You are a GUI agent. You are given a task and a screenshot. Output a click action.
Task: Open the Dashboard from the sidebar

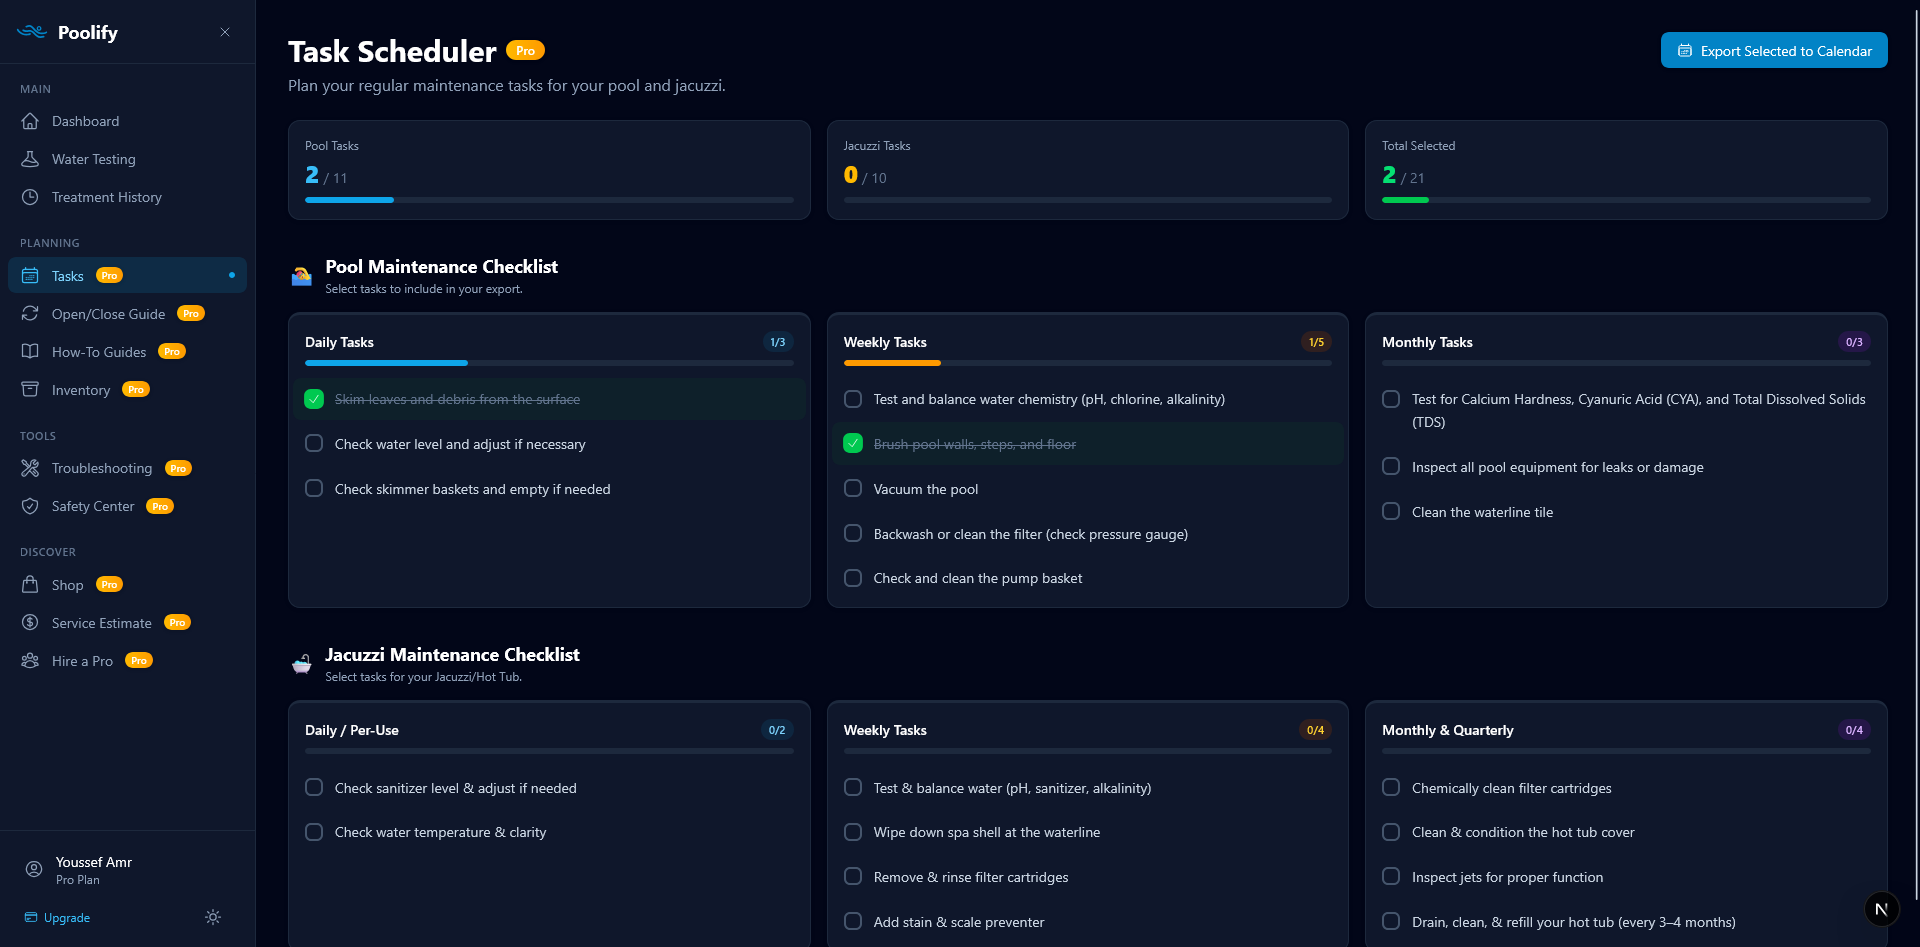(85, 121)
